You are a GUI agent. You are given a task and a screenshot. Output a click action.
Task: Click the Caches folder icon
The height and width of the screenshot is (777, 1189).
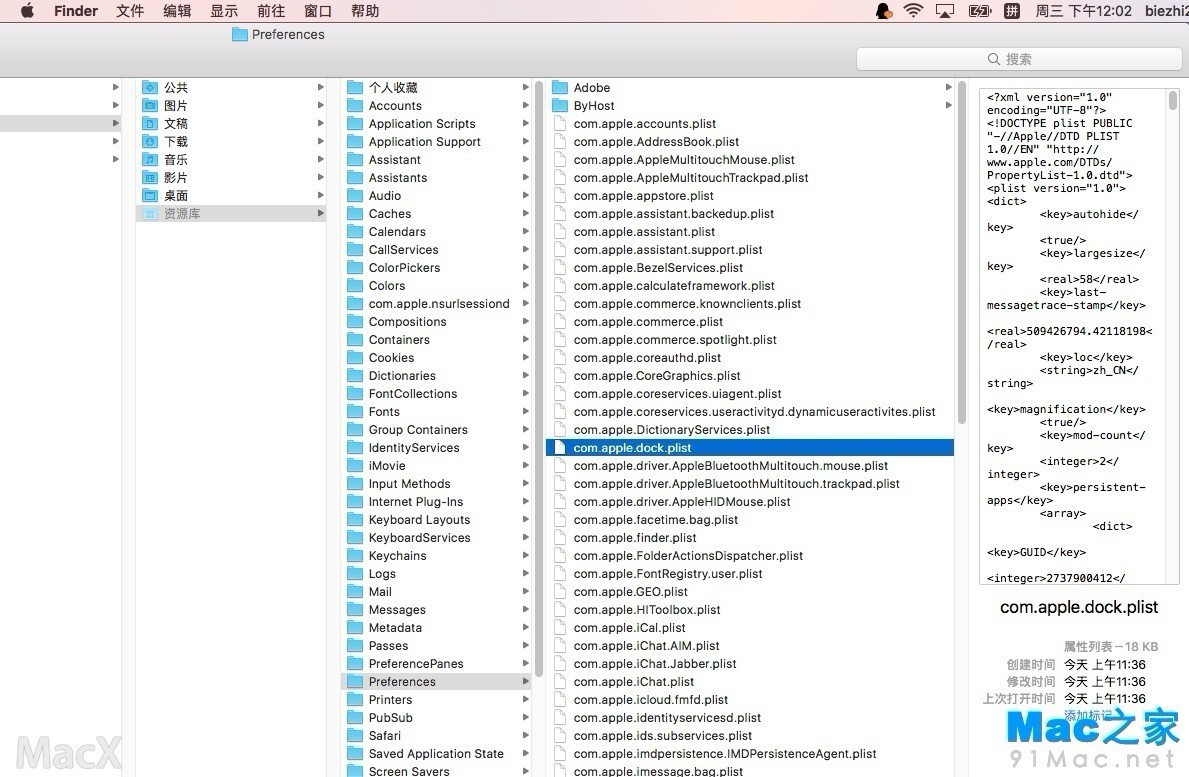click(355, 214)
